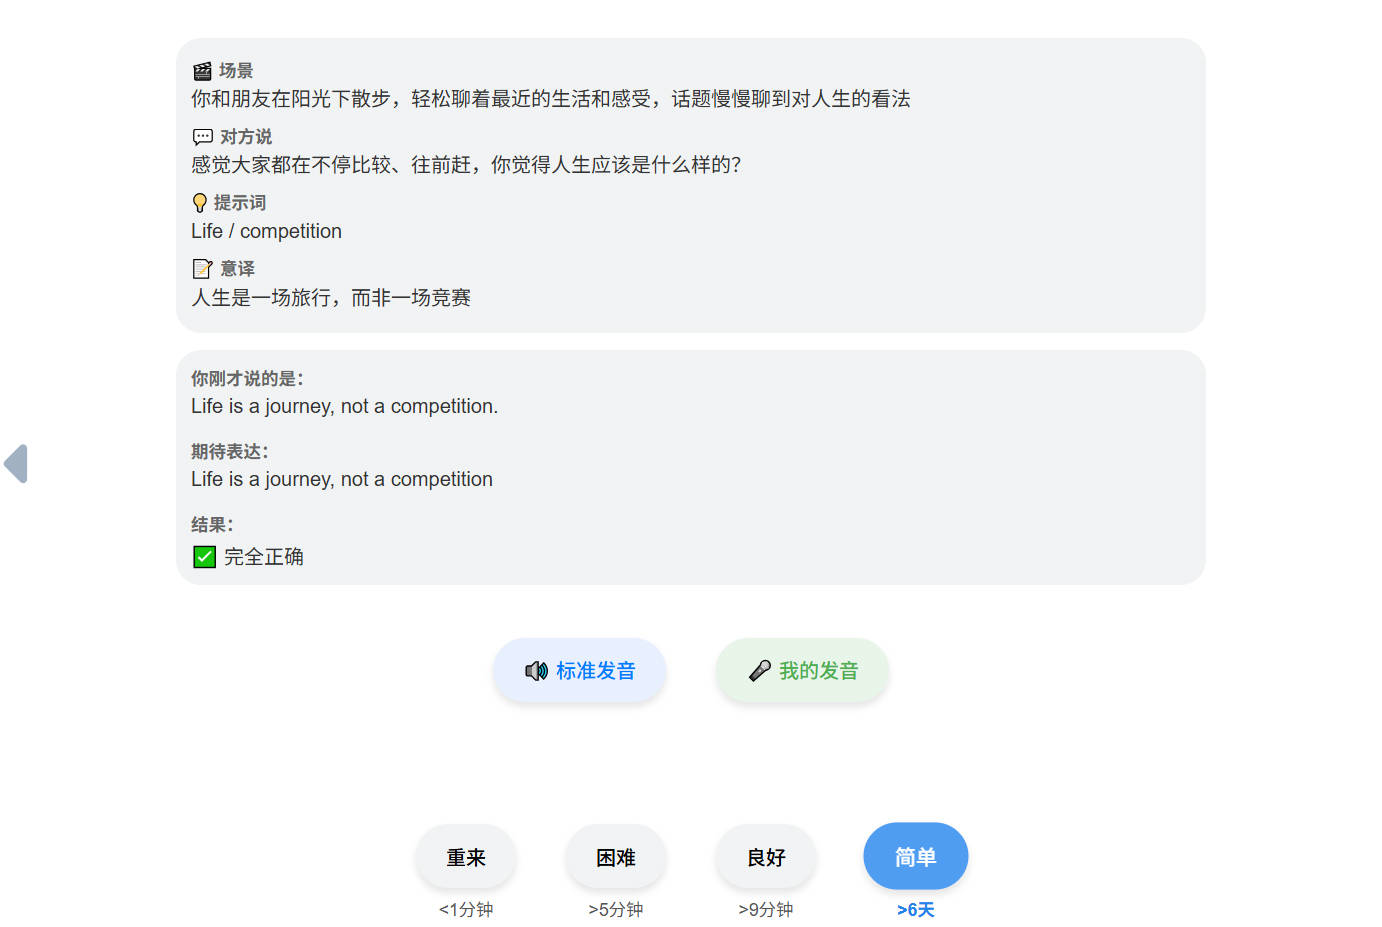The height and width of the screenshot is (927, 1382).
Task: Click the speech bubble icon beside 对方说
Action: pos(203,137)
